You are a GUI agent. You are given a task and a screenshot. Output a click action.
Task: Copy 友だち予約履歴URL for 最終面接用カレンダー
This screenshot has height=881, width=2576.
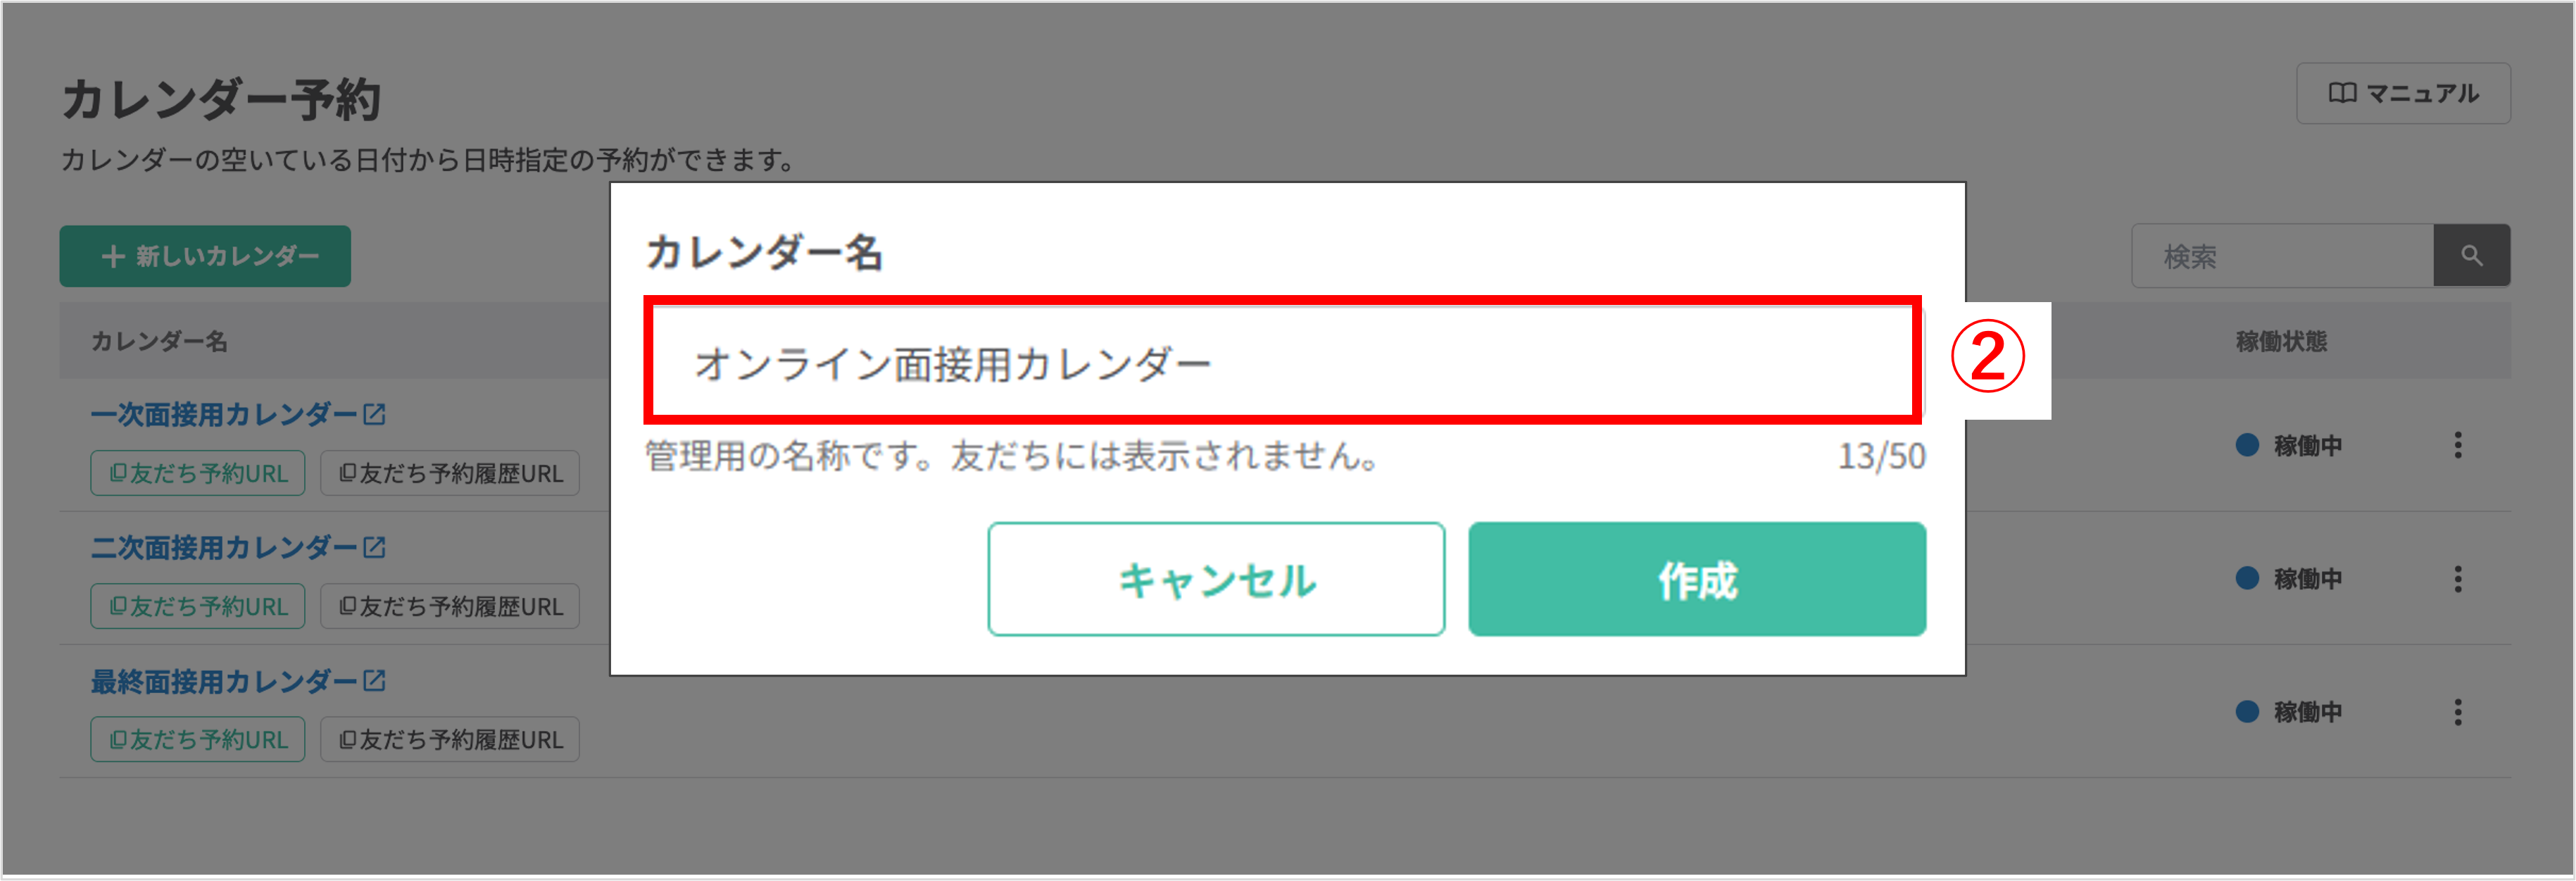[450, 739]
